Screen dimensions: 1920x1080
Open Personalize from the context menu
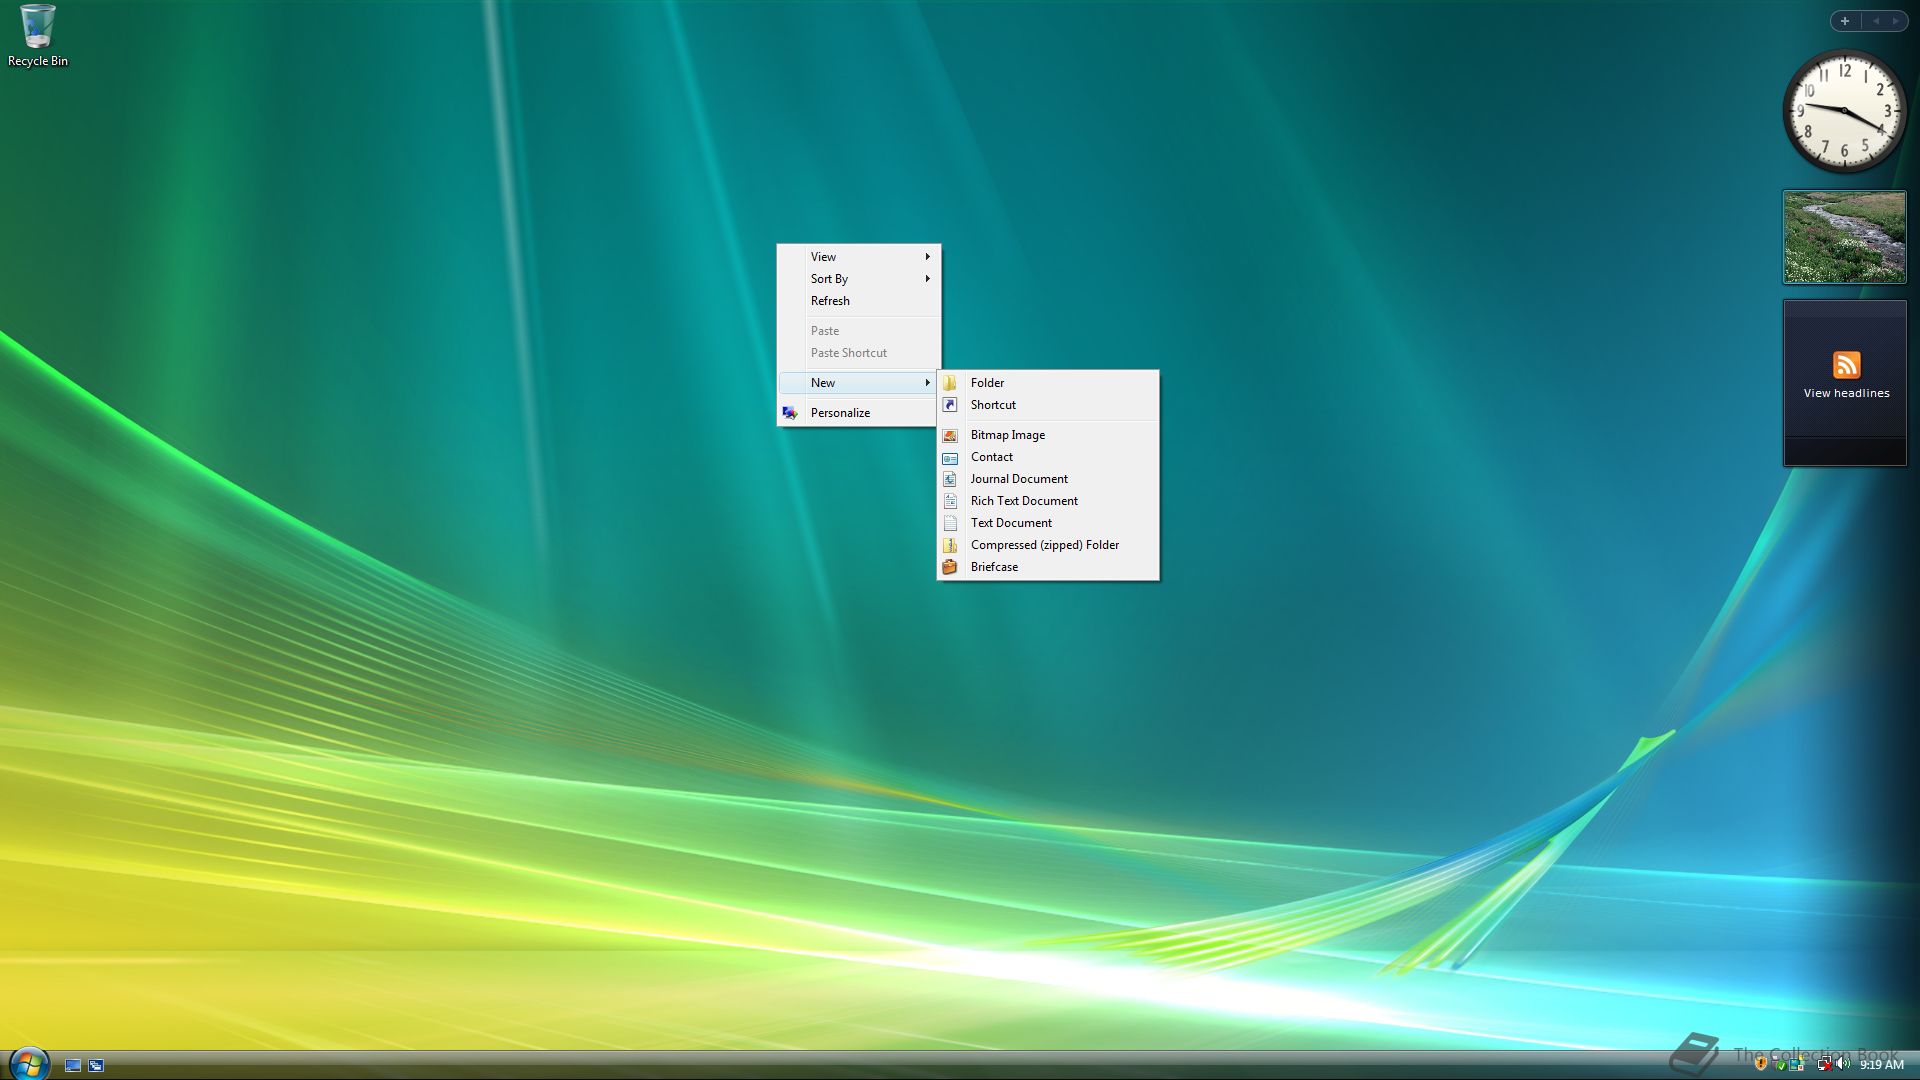click(858, 413)
